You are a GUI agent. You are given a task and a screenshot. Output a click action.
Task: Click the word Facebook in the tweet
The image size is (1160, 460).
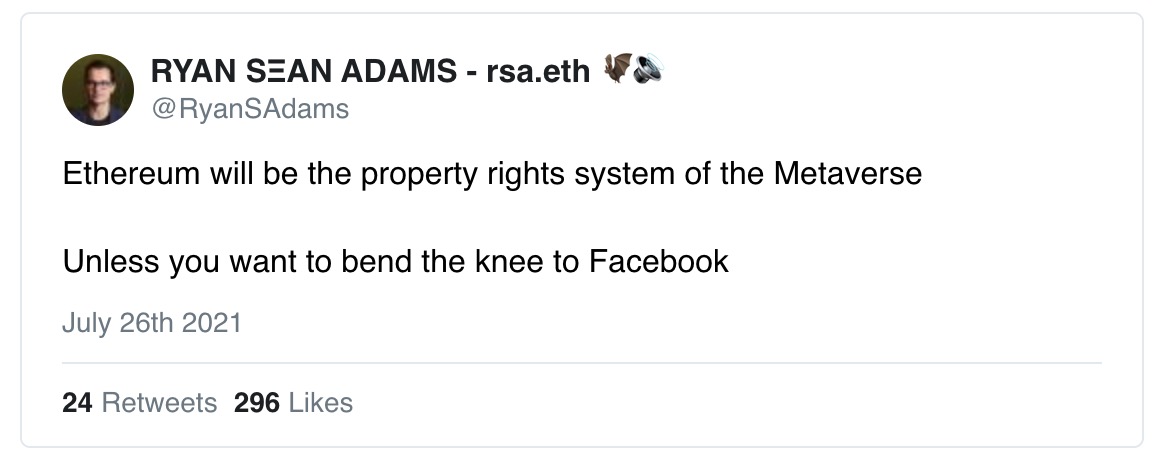click(658, 262)
